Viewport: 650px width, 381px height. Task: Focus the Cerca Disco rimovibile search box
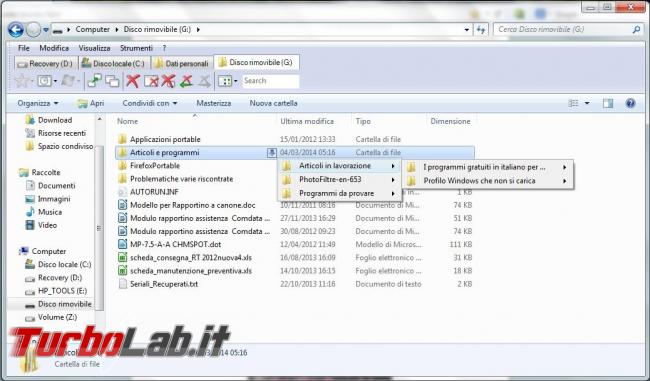coord(567,29)
